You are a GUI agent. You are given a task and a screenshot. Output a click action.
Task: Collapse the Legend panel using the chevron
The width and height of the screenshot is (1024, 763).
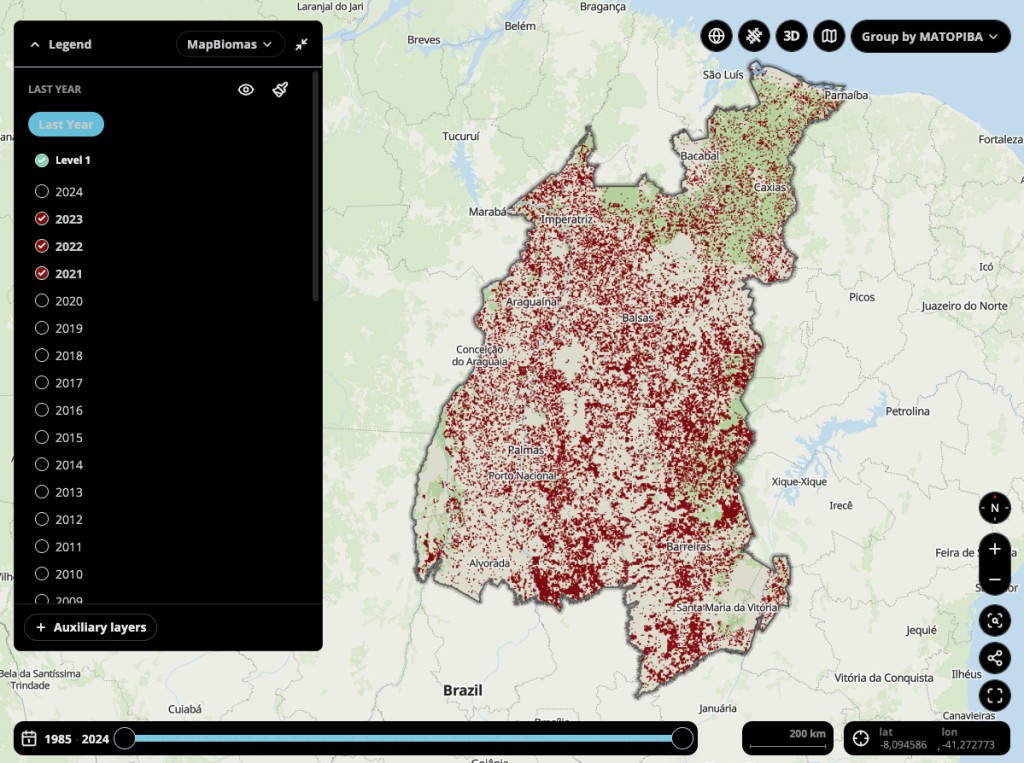pos(35,44)
